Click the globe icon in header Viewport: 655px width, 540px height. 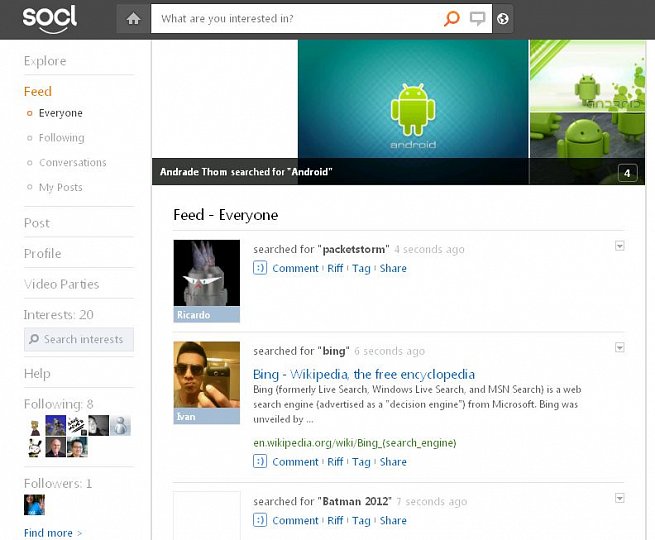pos(503,18)
